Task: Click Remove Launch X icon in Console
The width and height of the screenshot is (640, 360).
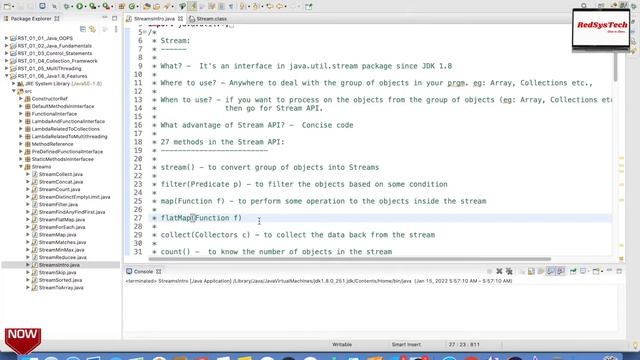Action: pyautogui.click(x=499, y=271)
